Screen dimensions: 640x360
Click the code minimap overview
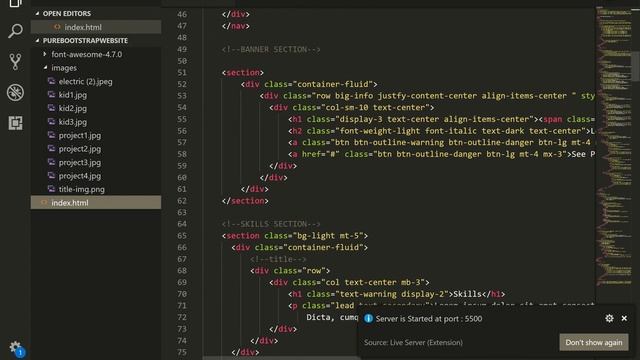614,147
